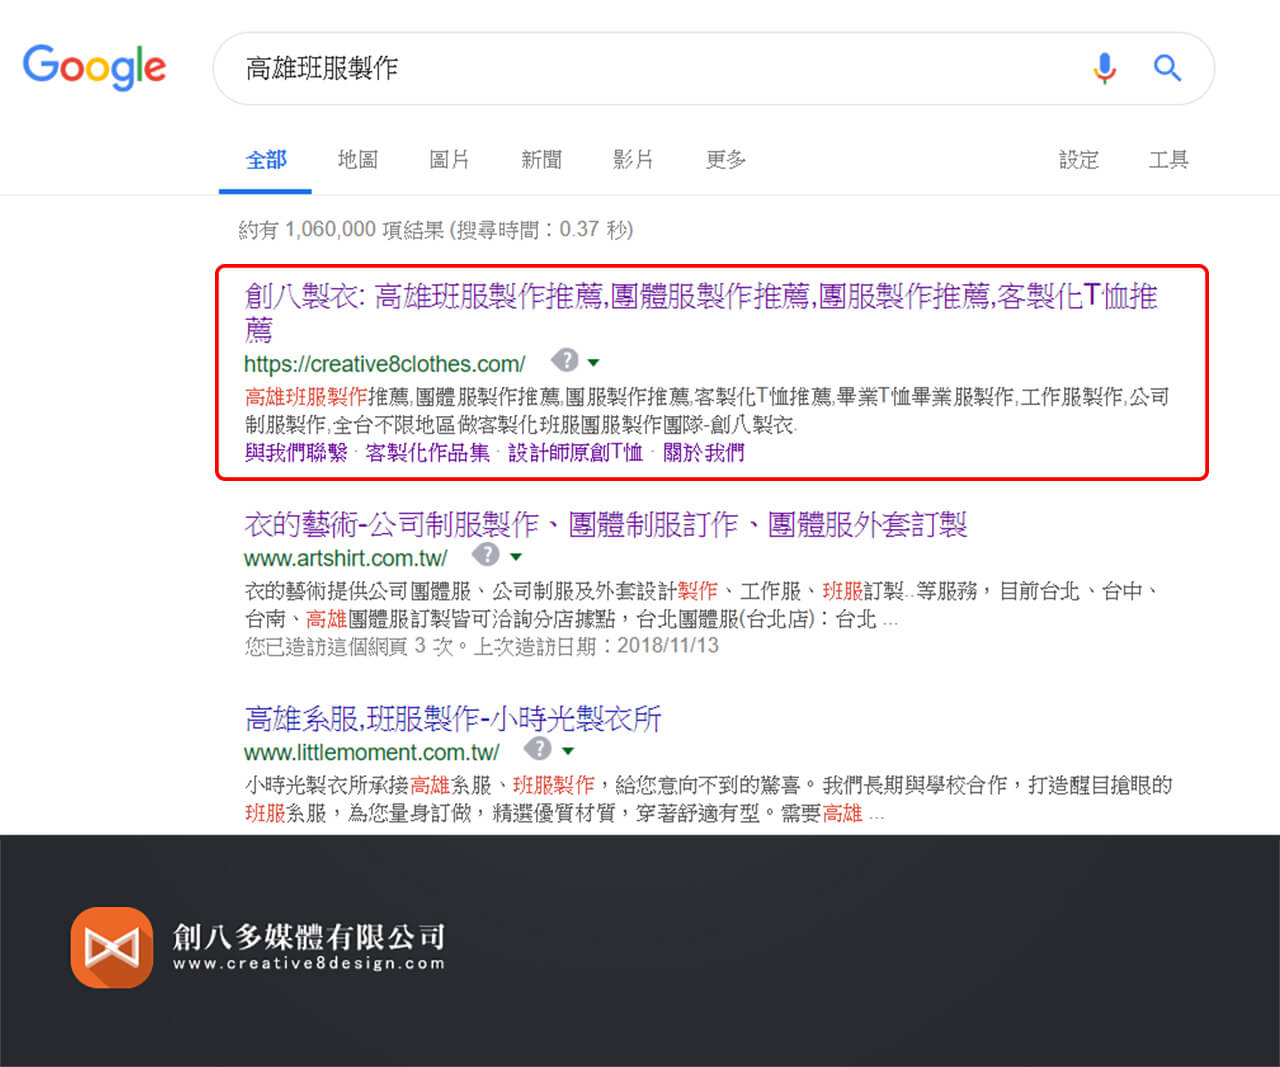Switch to the 影片 tab
Image resolution: width=1280 pixels, height=1067 pixels.
tap(633, 159)
